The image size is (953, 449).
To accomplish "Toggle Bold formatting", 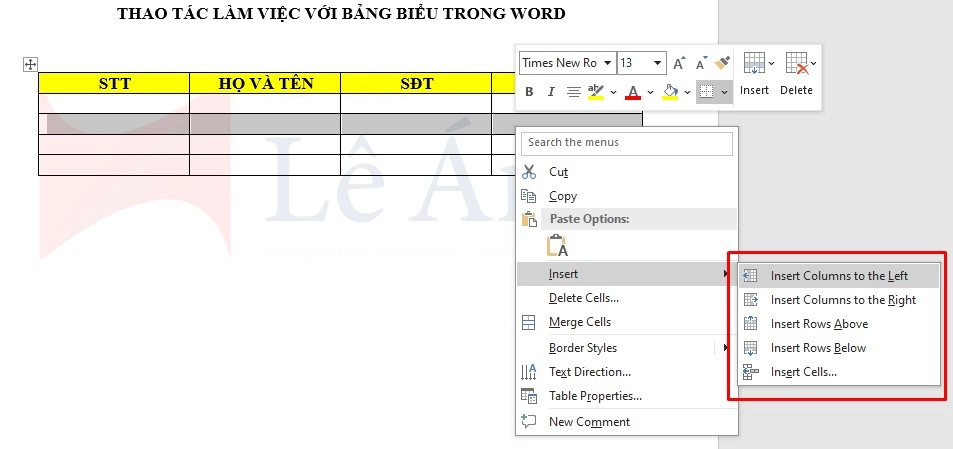I will coord(529,92).
